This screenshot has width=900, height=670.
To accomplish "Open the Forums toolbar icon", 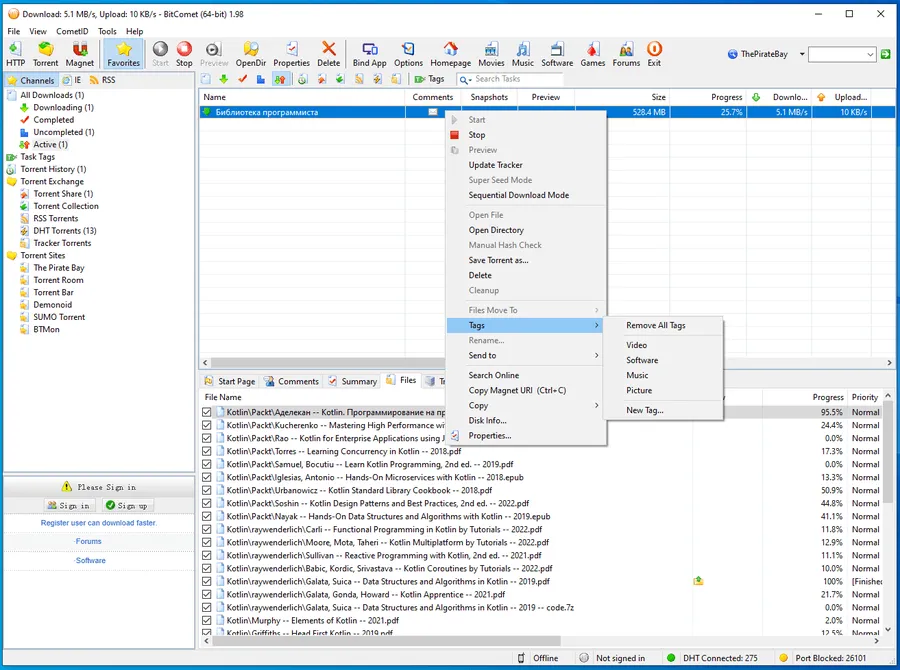I will pyautogui.click(x=626, y=54).
